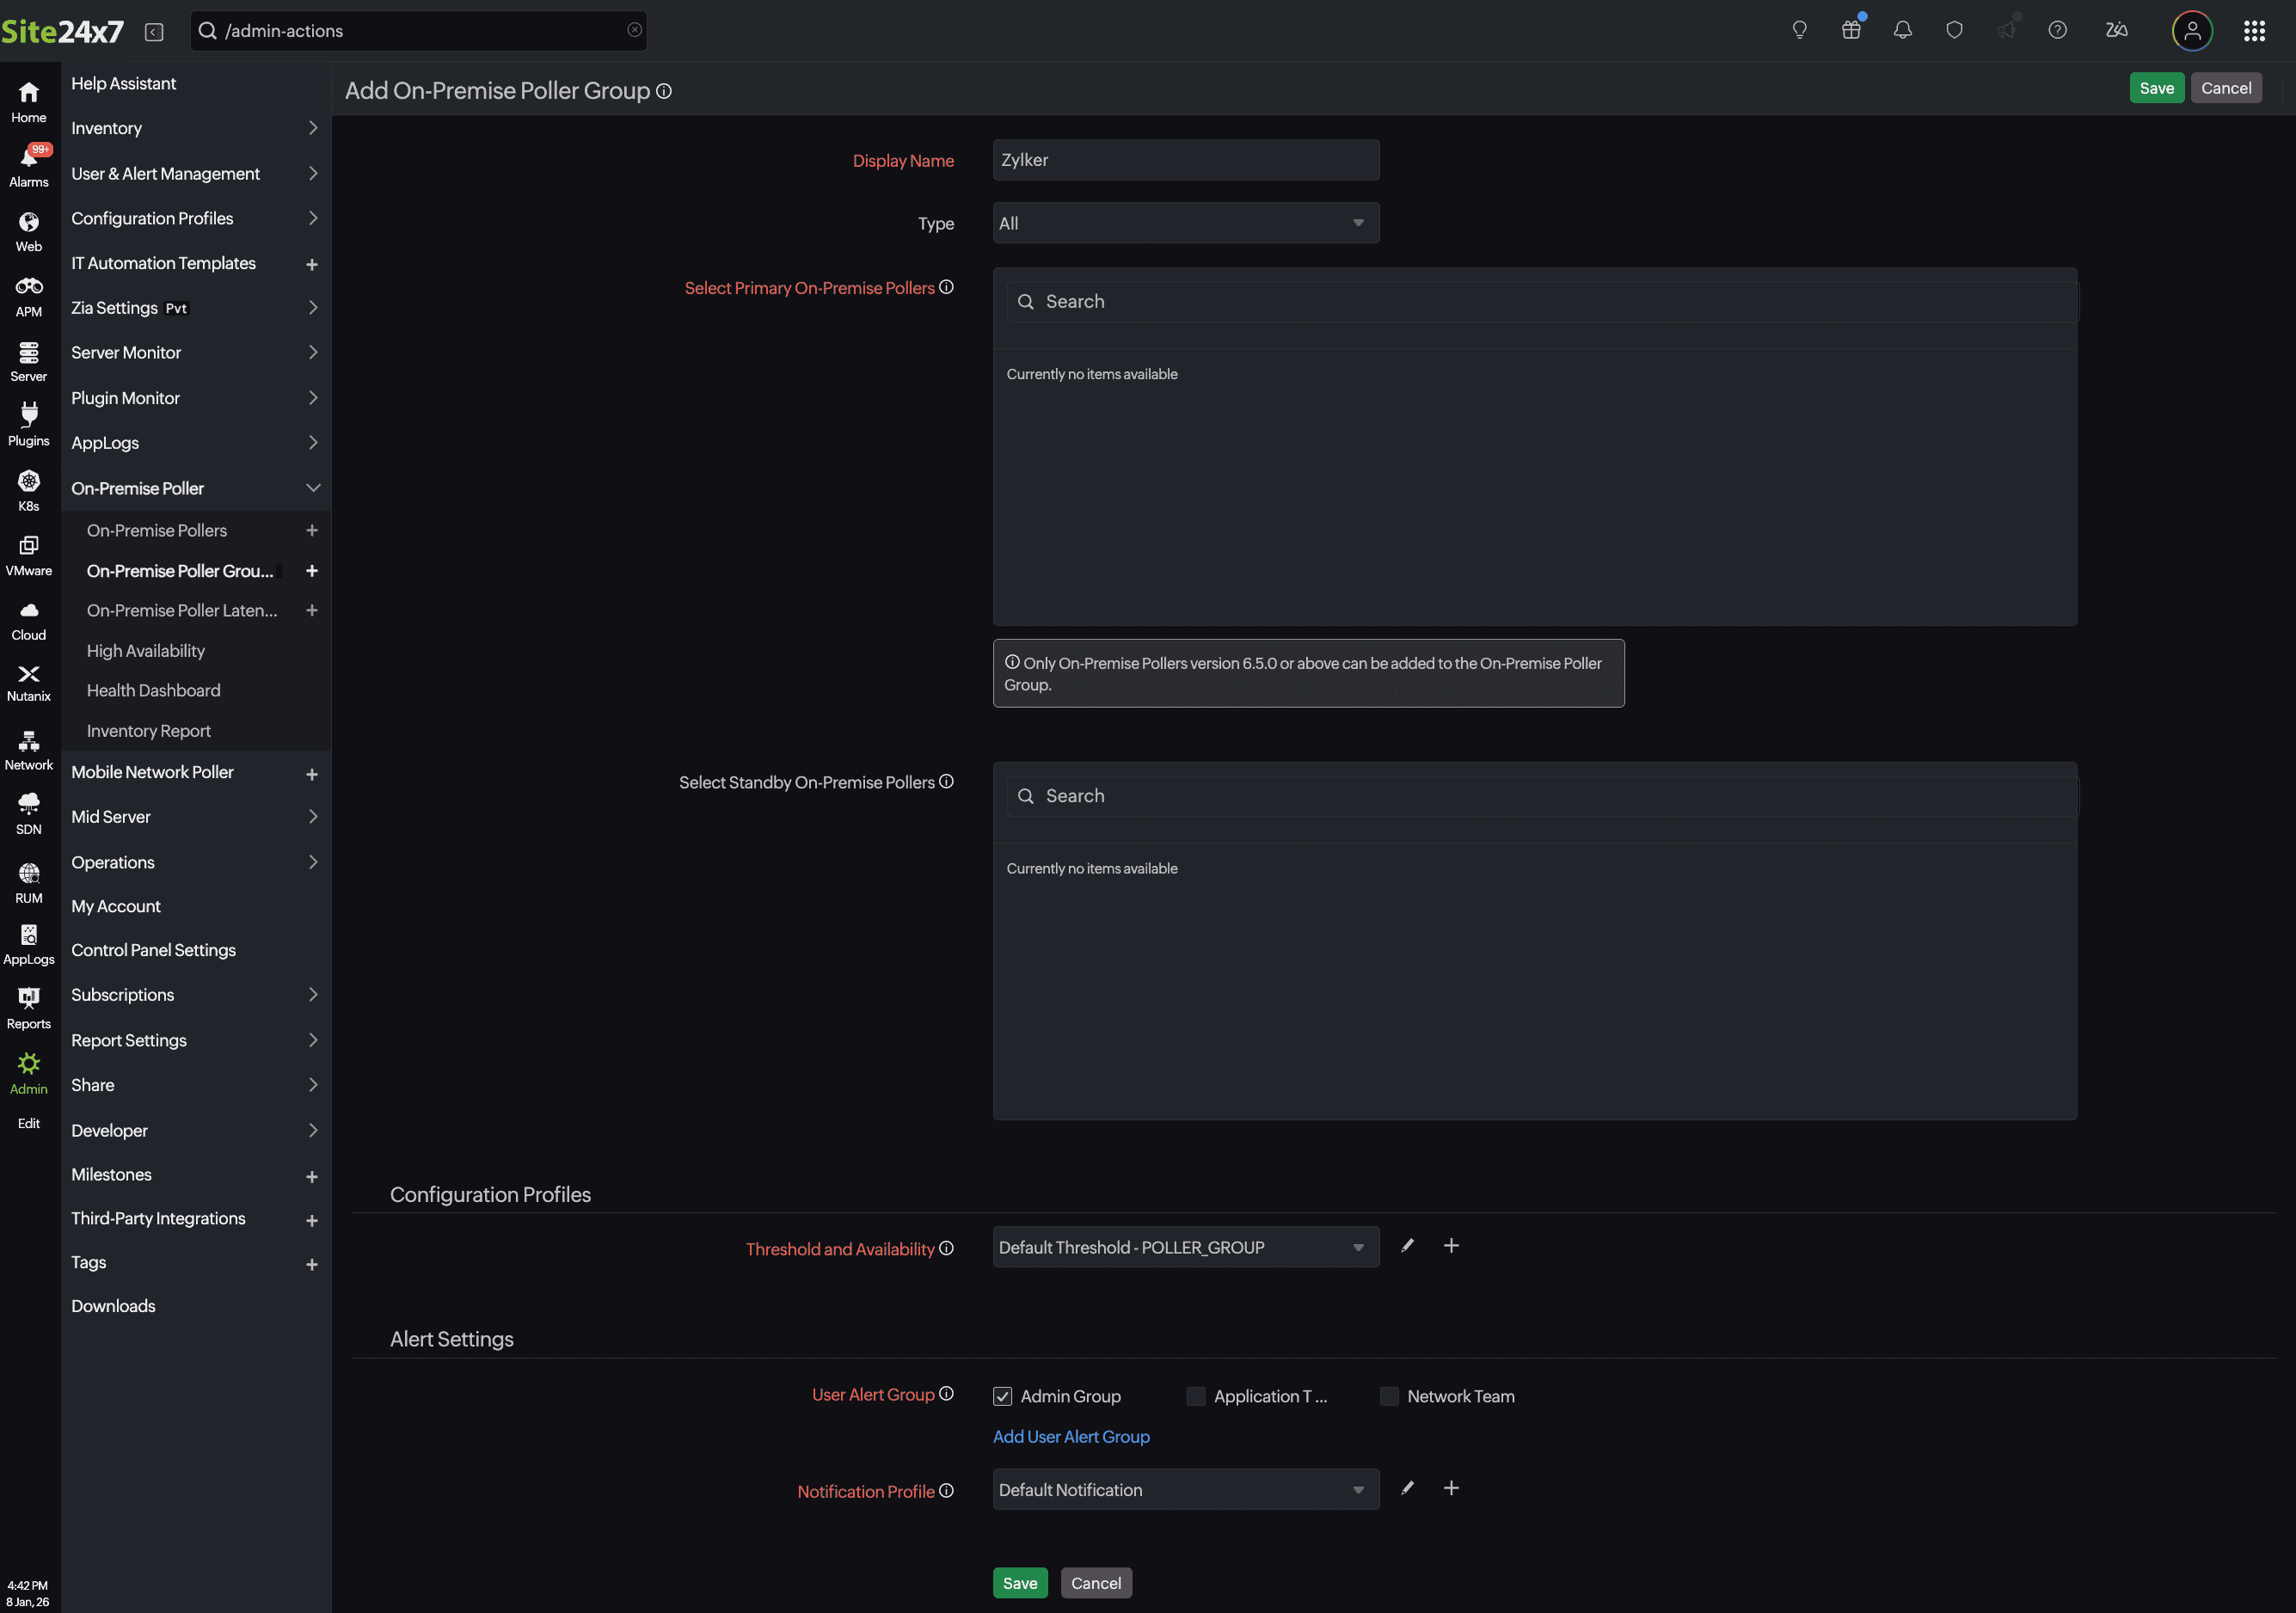Click the APM sidebar icon
This screenshot has height=1613, width=2296.
[x=29, y=295]
